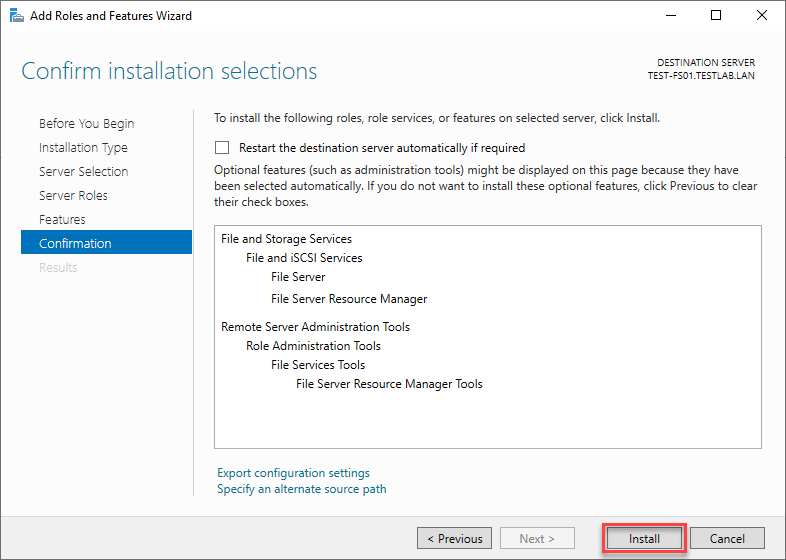
Task: Click the Install button
Action: coord(644,538)
